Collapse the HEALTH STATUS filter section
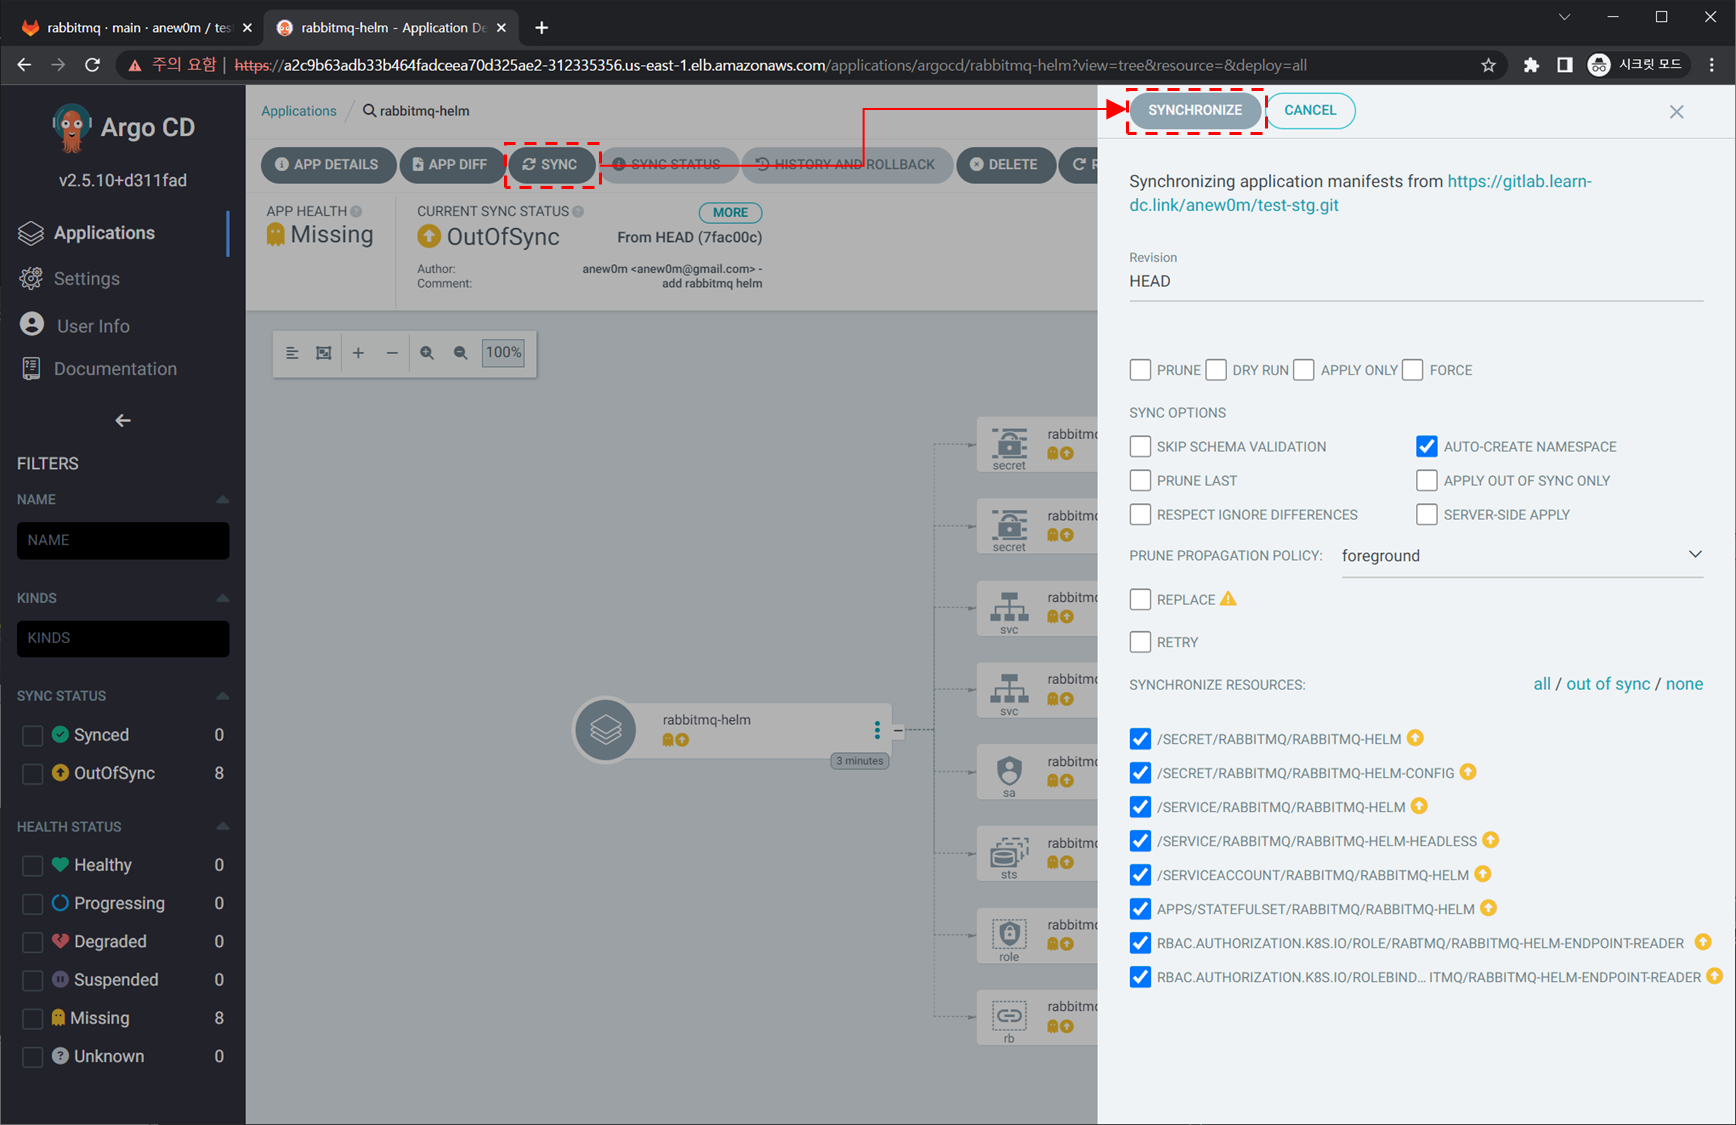1736x1125 pixels. [x=222, y=827]
